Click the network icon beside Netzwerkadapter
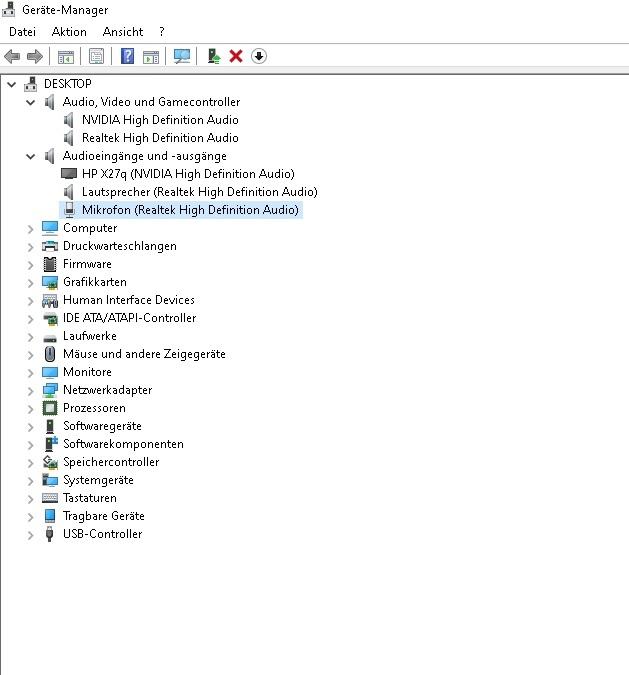 50,390
